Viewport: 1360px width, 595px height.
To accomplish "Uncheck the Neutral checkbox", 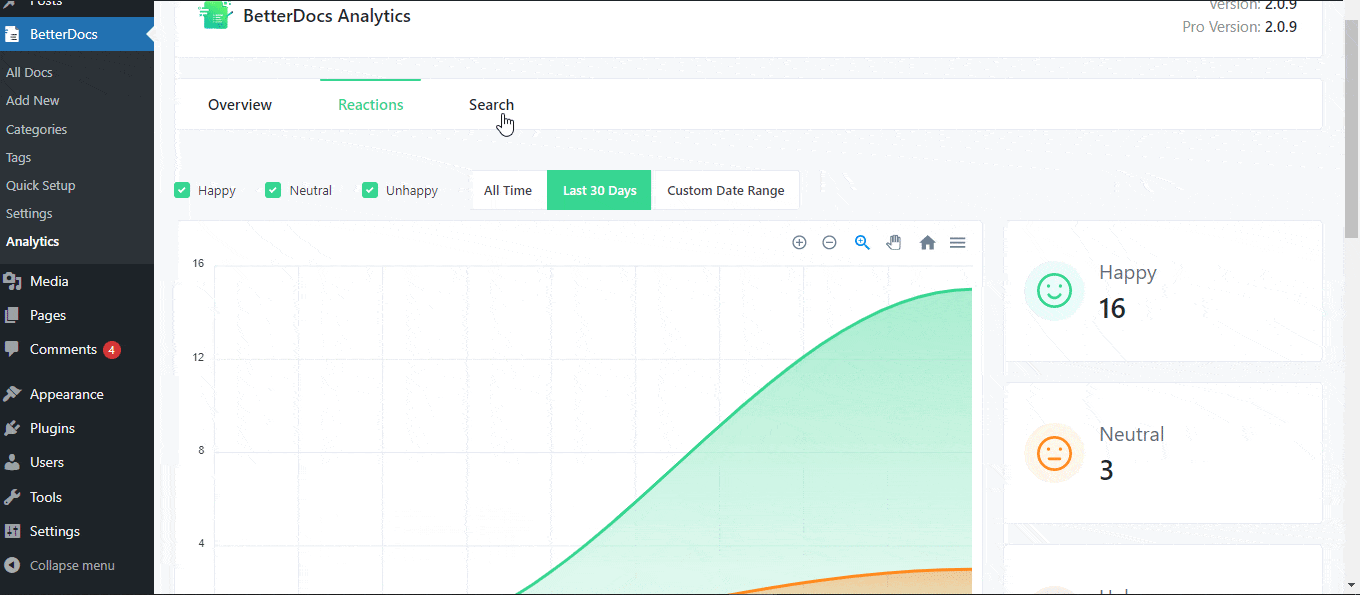I will [273, 190].
